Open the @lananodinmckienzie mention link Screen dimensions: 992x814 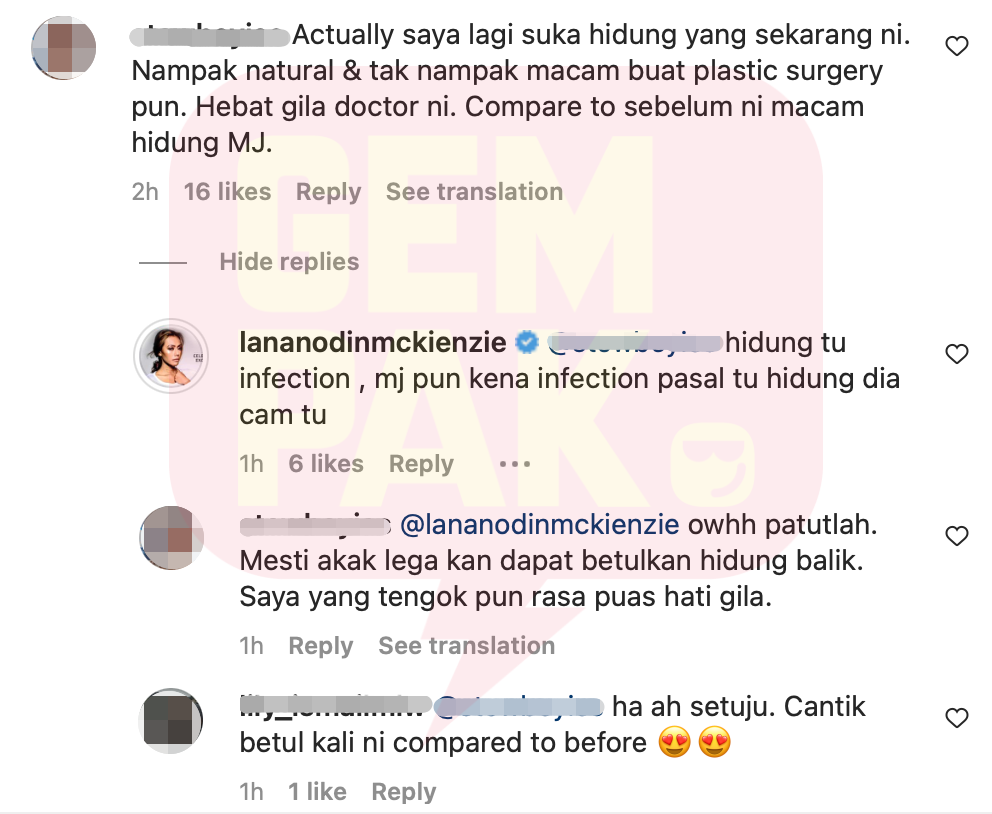tap(540, 525)
